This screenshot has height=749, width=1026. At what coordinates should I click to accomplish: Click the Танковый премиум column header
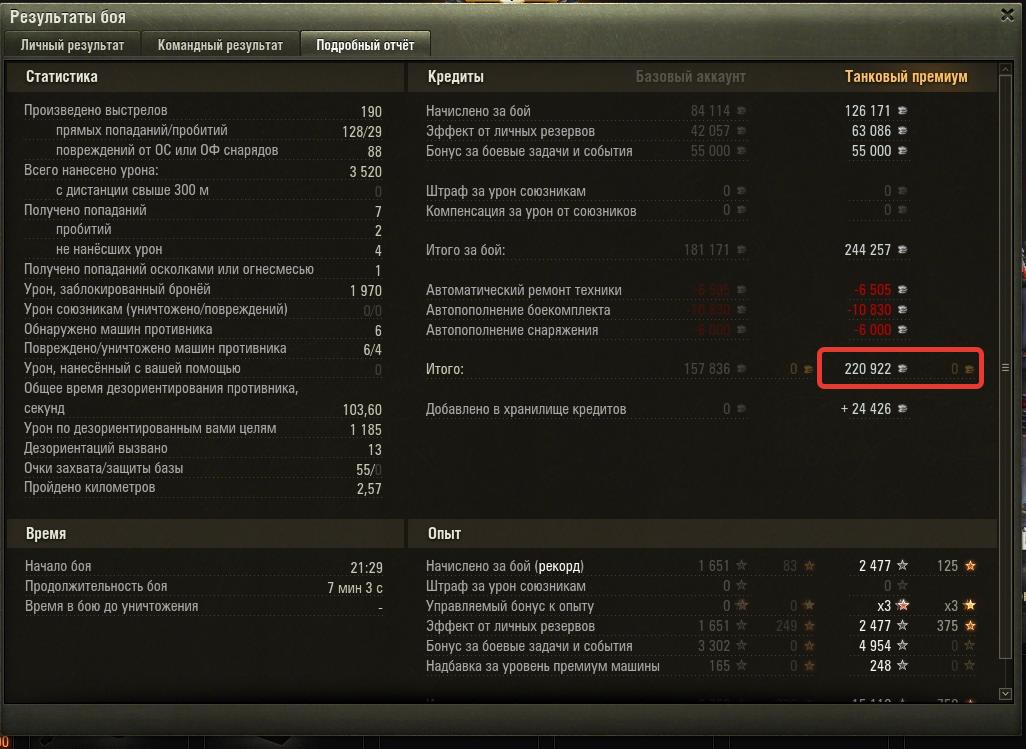tap(906, 77)
